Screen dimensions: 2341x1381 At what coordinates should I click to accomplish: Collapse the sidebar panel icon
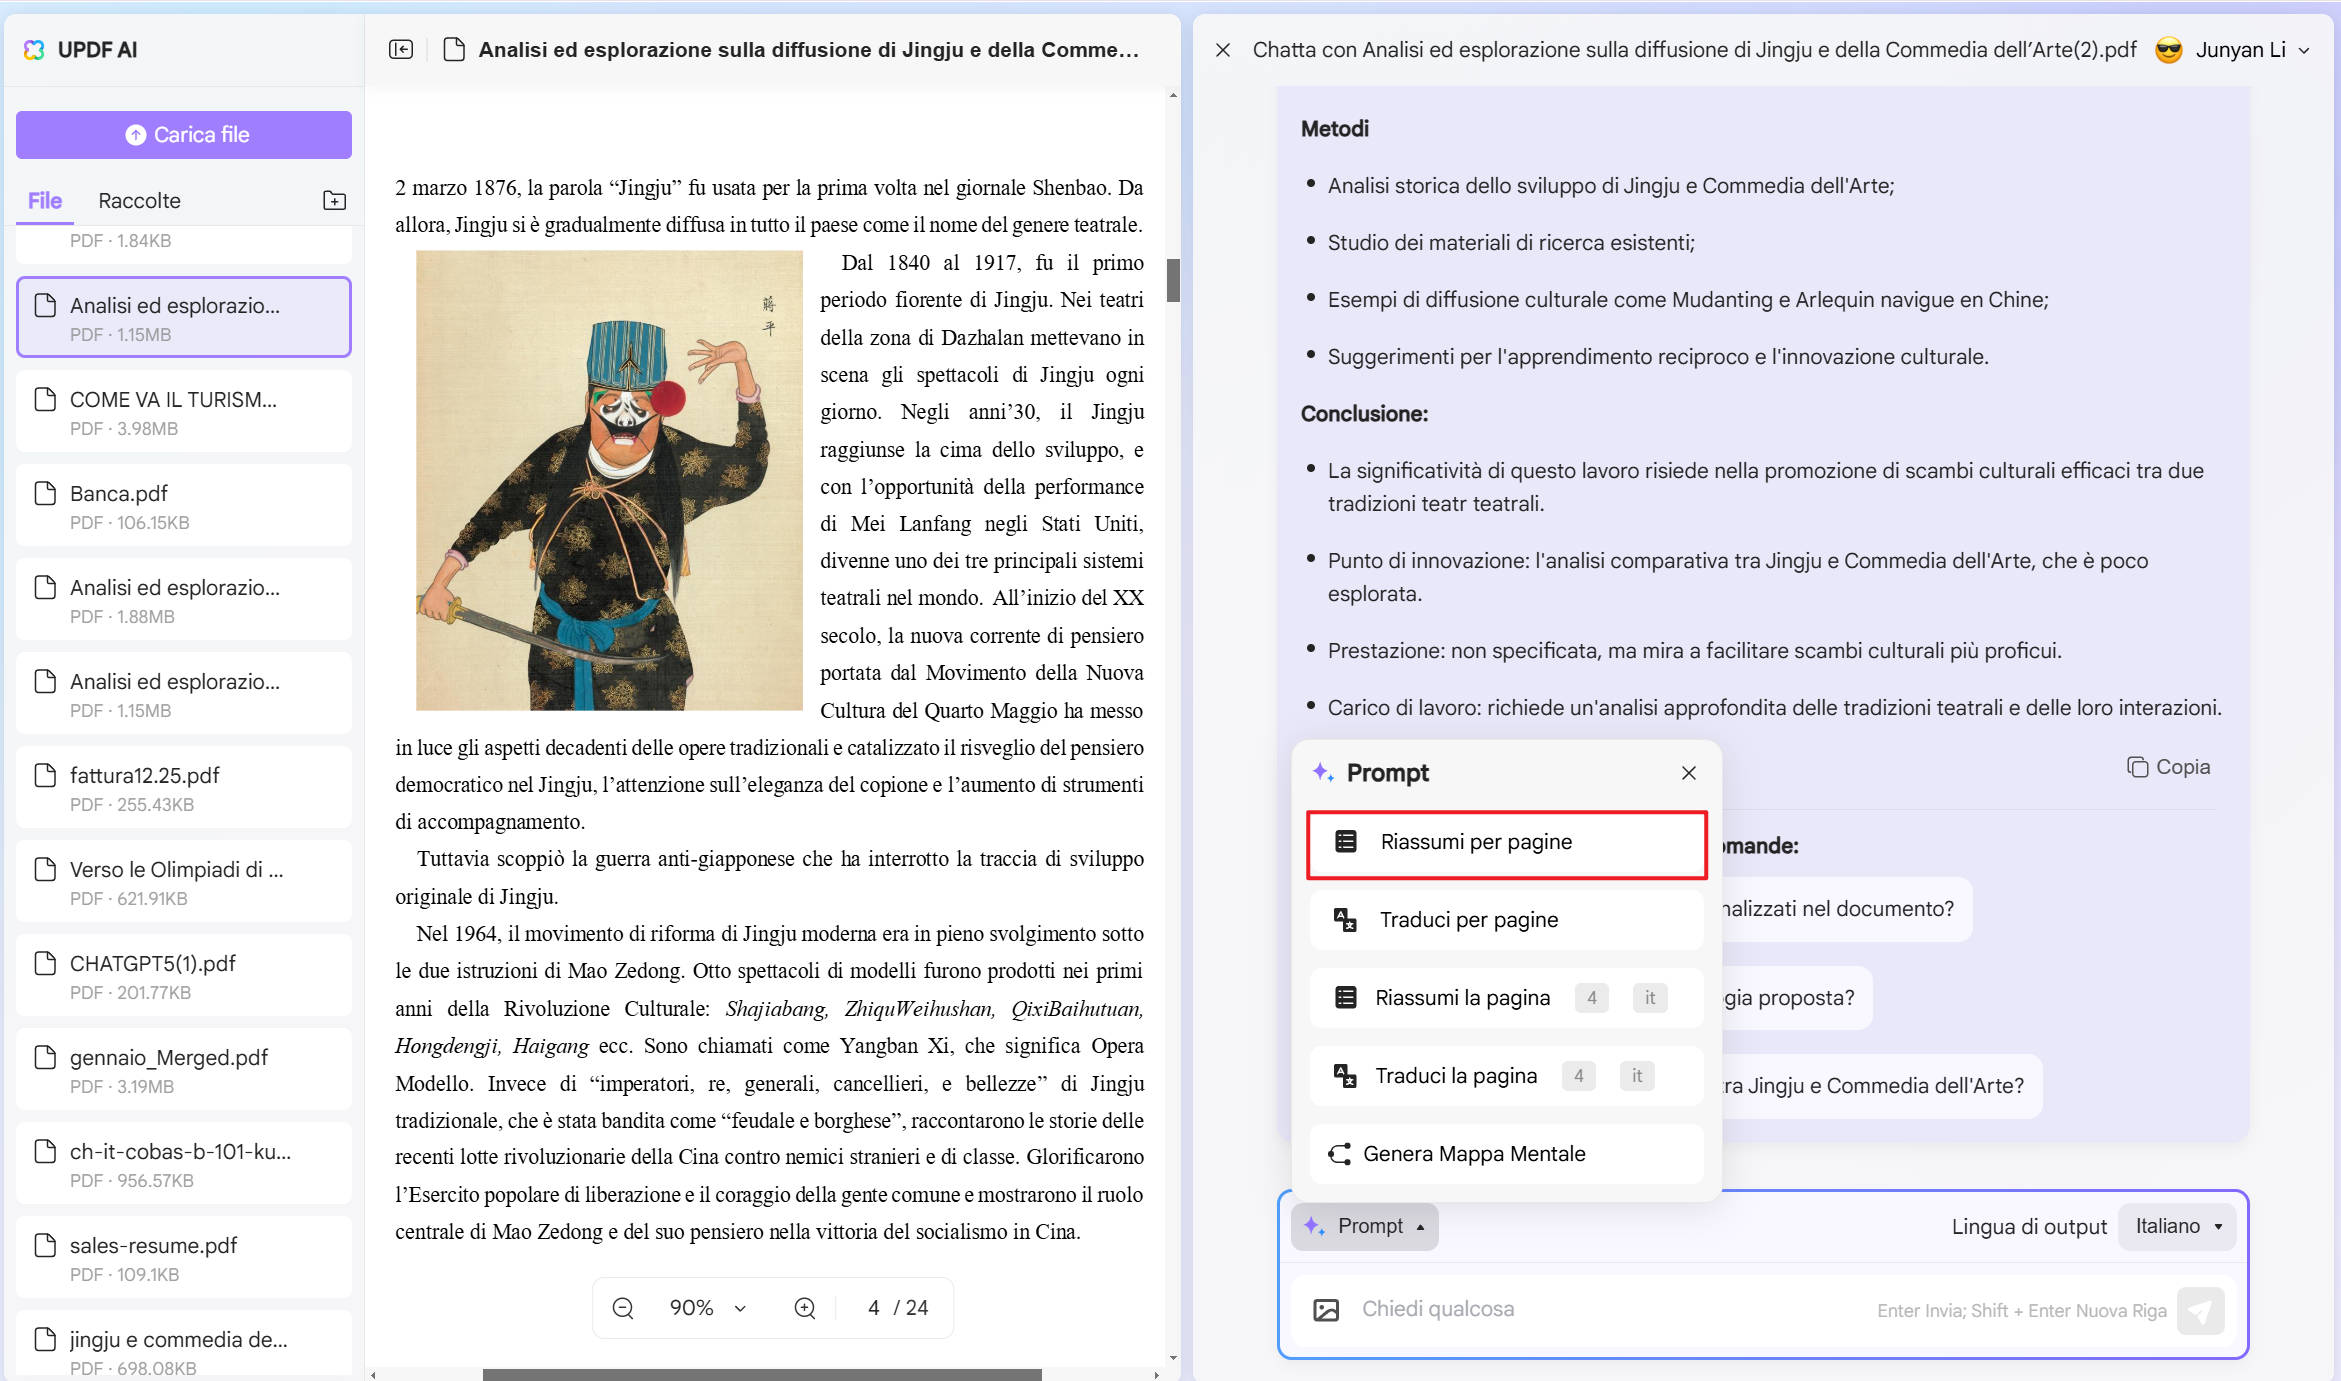pyautogui.click(x=401, y=49)
